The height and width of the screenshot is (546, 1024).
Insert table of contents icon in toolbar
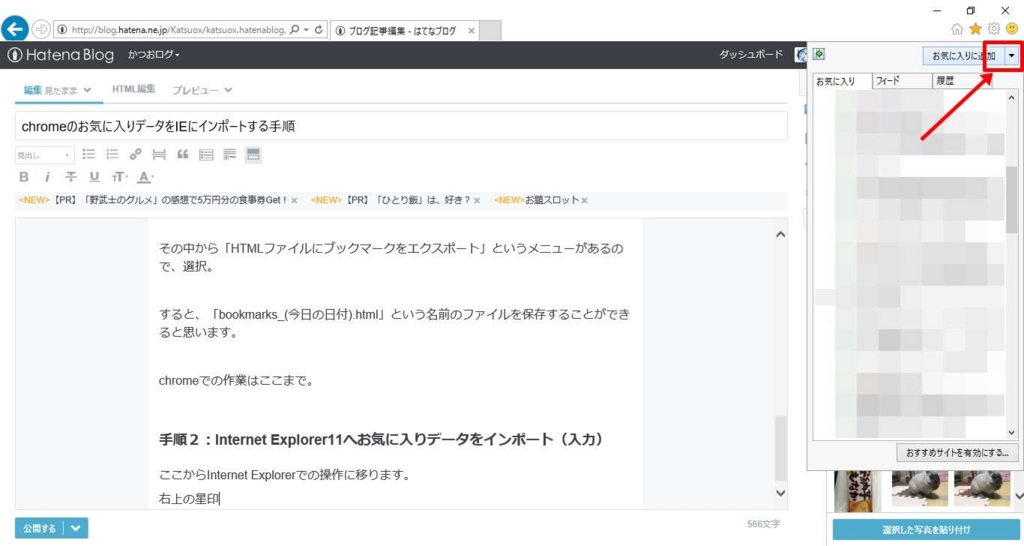click(206, 155)
